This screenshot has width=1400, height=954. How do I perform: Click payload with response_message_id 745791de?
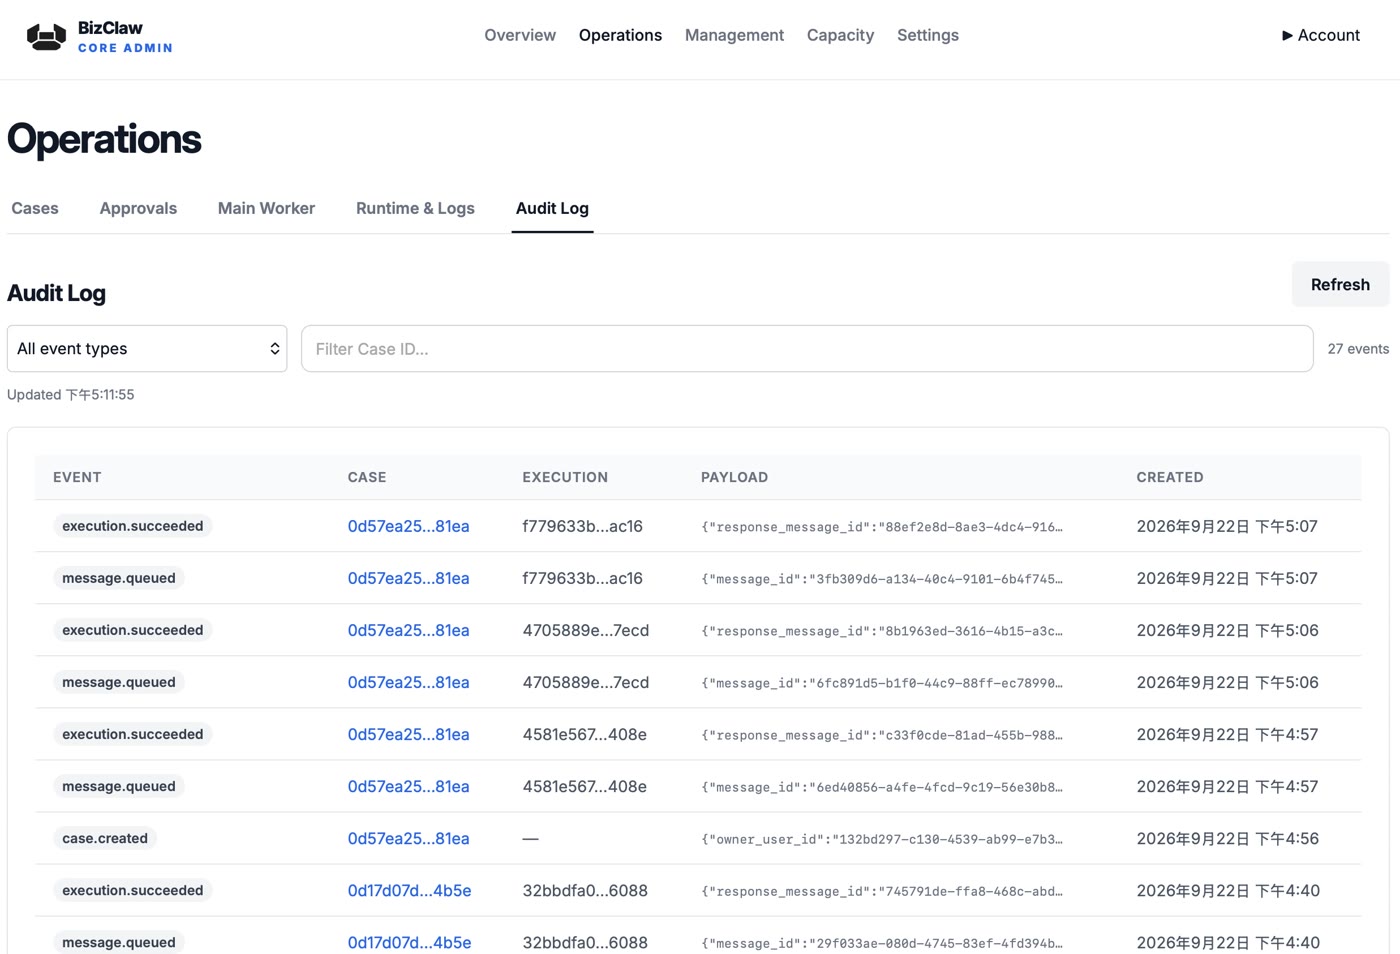(881, 891)
